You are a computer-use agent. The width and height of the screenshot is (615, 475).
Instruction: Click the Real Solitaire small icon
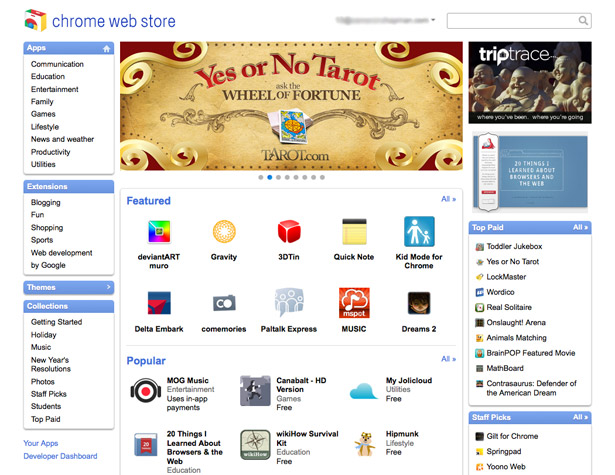click(x=479, y=308)
